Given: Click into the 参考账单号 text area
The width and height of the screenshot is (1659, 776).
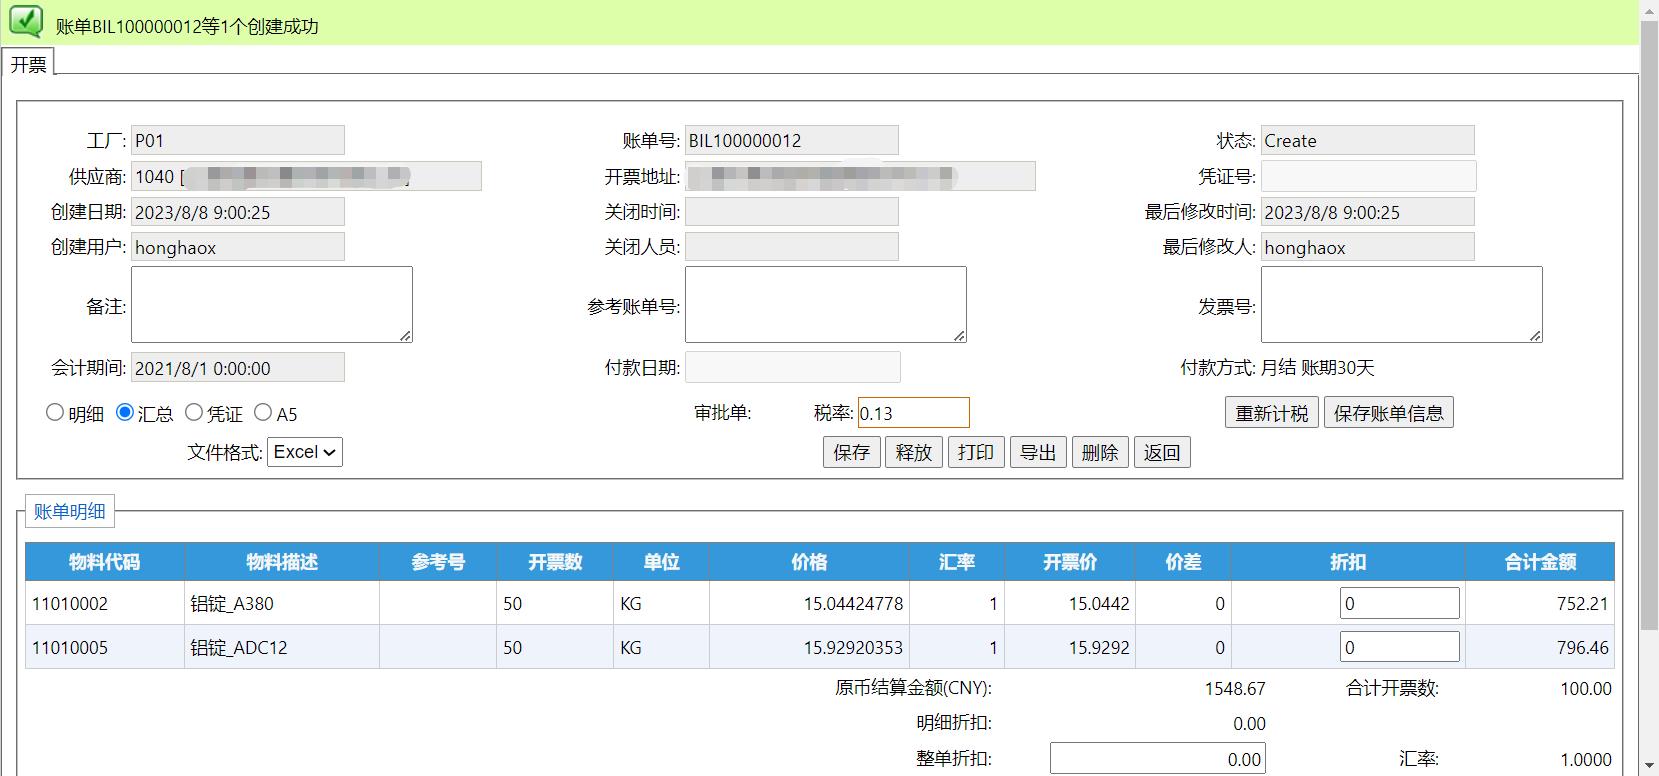Looking at the screenshot, I should (x=826, y=304).
